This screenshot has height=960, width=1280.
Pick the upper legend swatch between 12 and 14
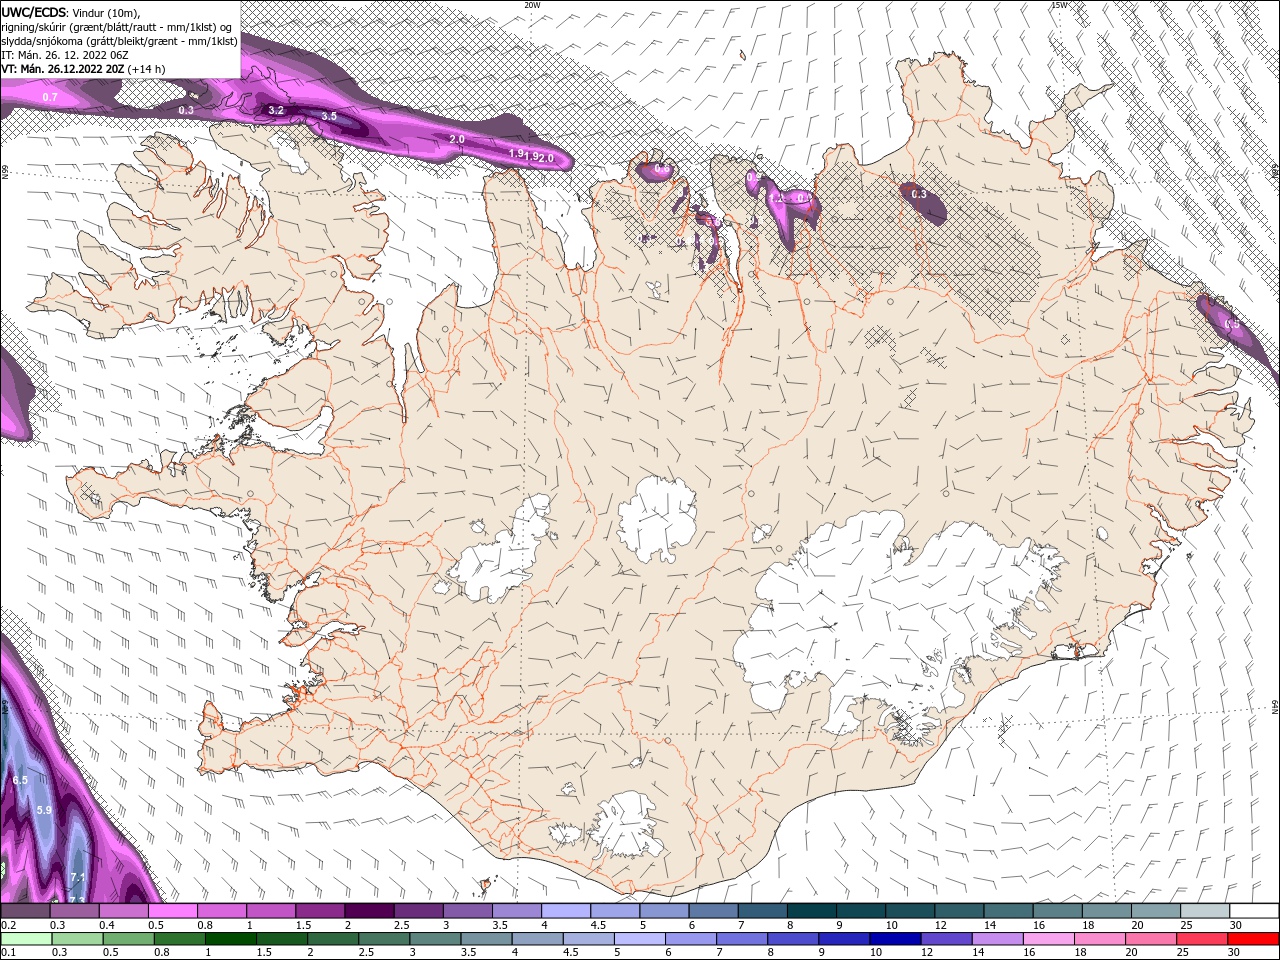(x=960, y=911)
